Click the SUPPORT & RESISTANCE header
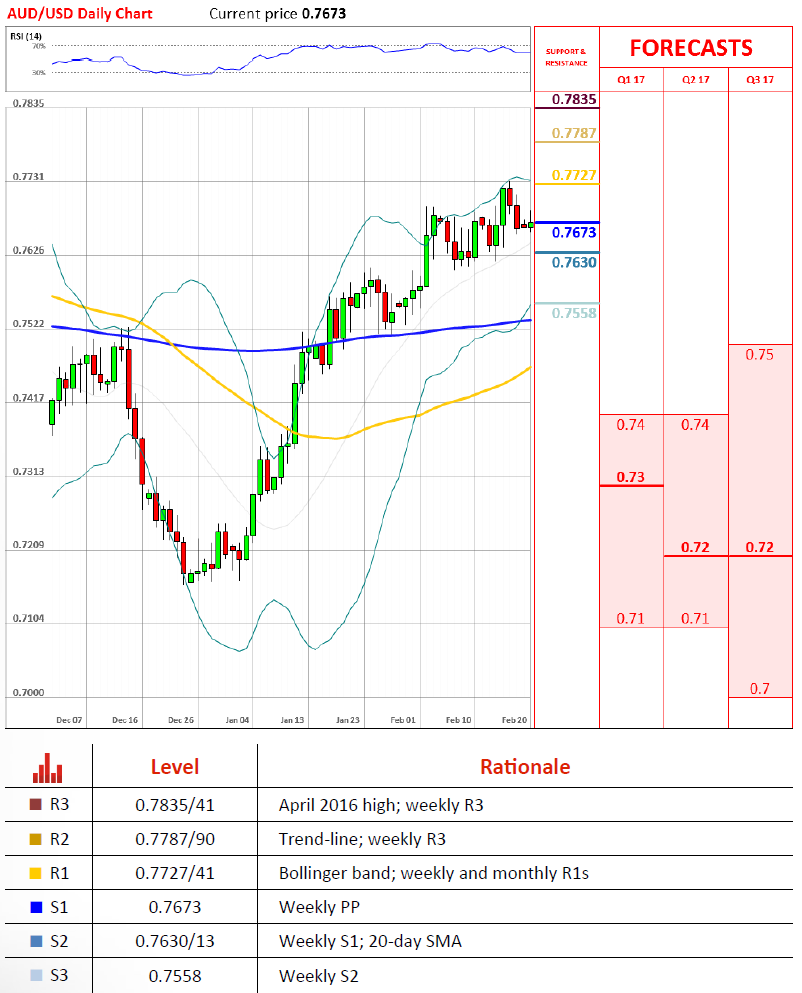 click(x=566, y=57)
